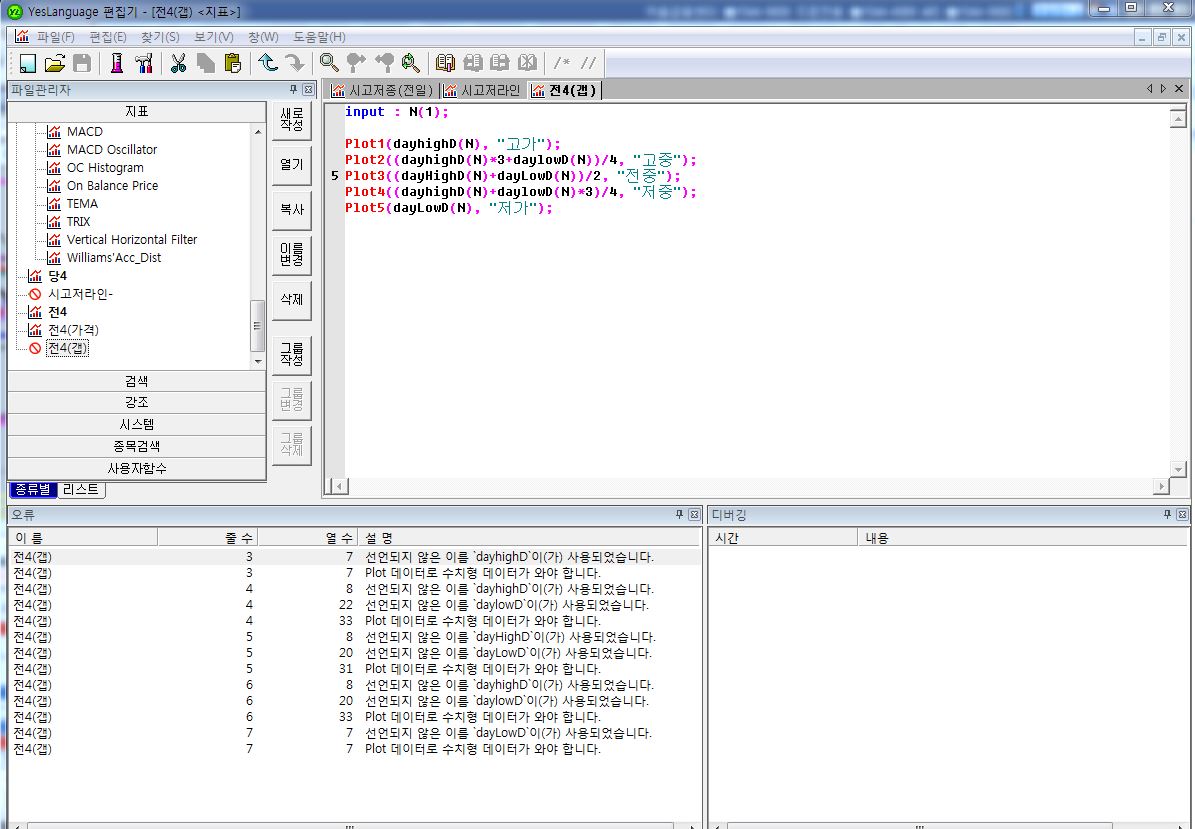Image resolution: width=1195 pixels, height=829 pixels.
Task: Toggle pin on the 디버깅 panel
Action: 1167,514
